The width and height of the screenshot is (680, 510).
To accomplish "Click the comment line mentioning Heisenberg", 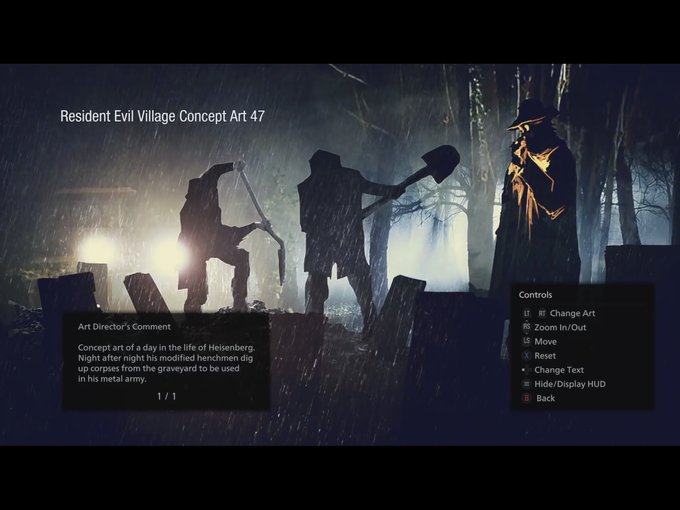I will 167,347.
